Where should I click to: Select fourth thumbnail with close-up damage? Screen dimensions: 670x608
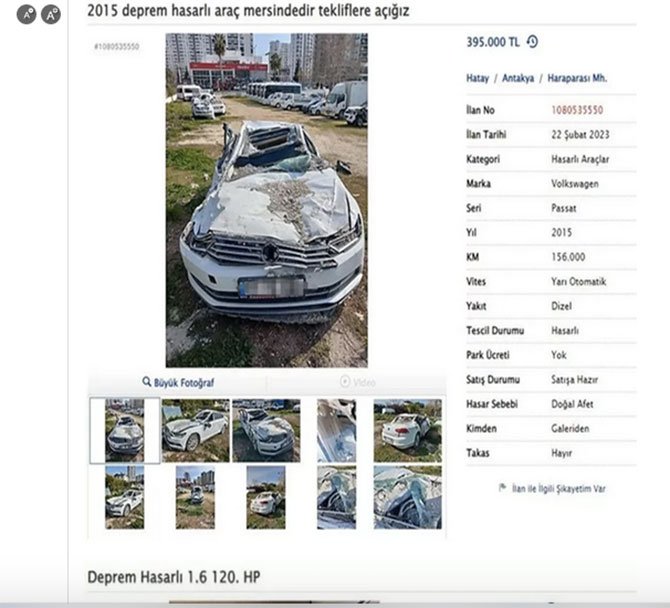click(x=336, y=430)
